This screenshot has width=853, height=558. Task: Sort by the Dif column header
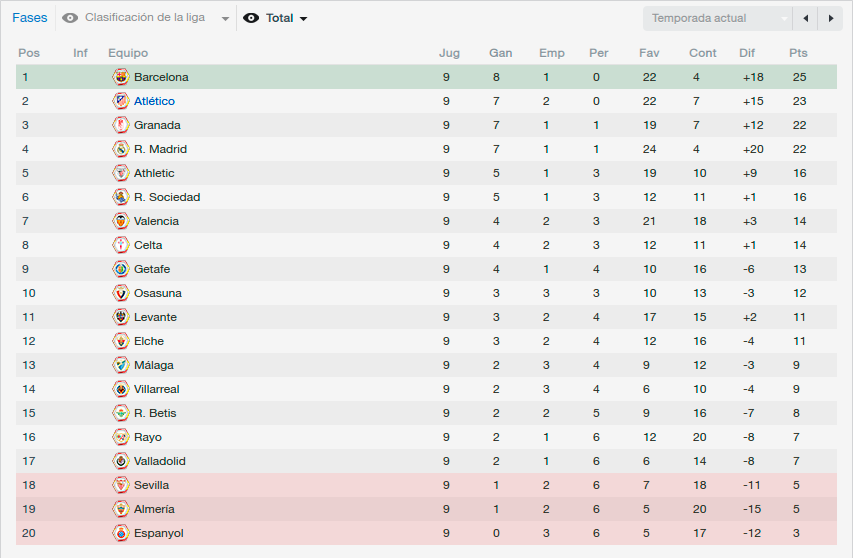point(747,53)
